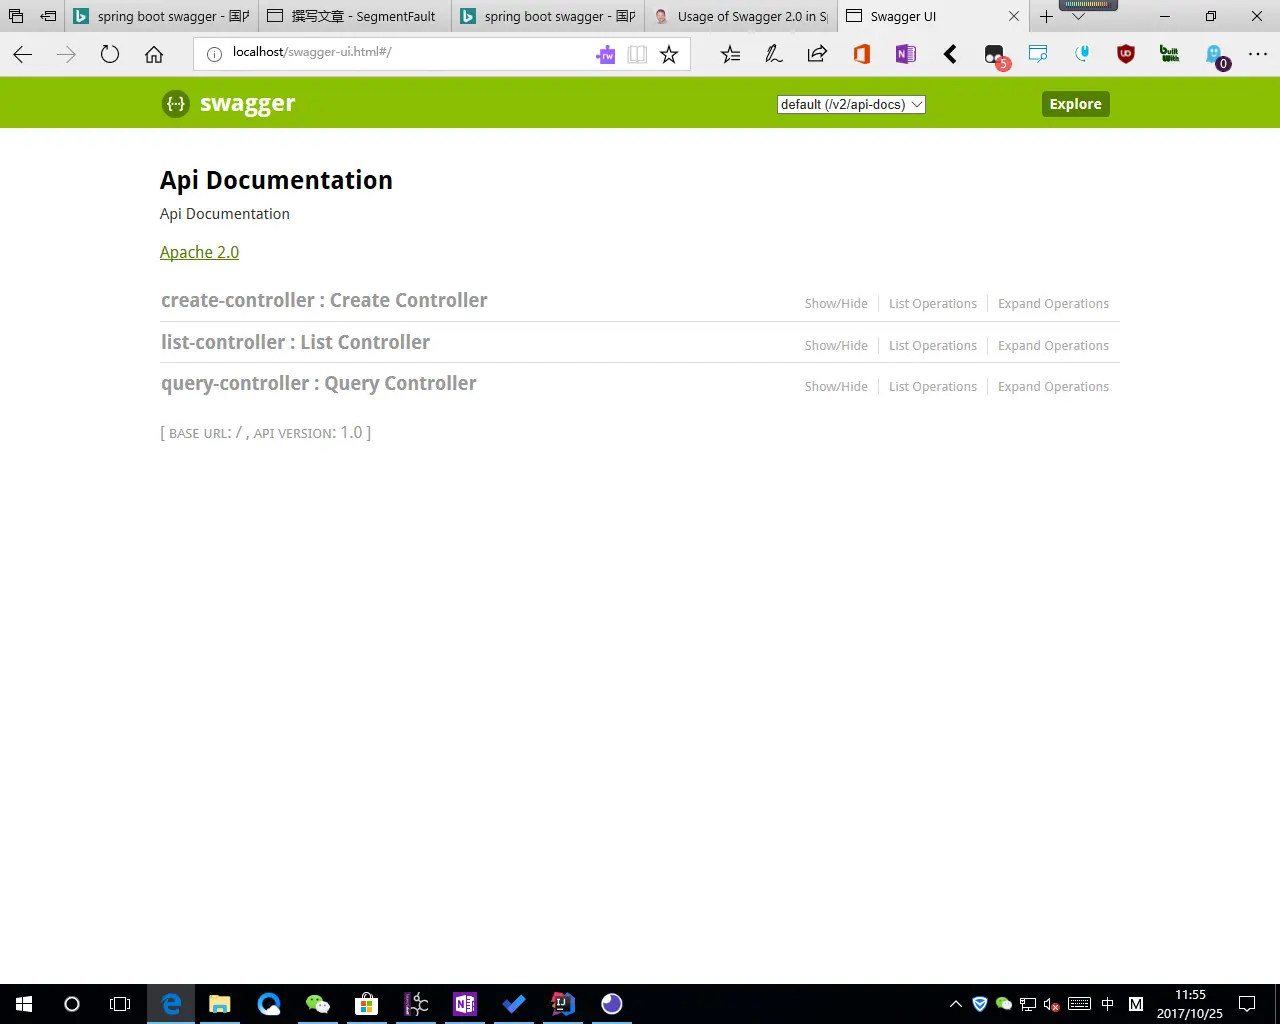1280x1024 pixels.
Task: Open IntelliJ IDEA from taskbar
Action: (x=563, y=1004)
